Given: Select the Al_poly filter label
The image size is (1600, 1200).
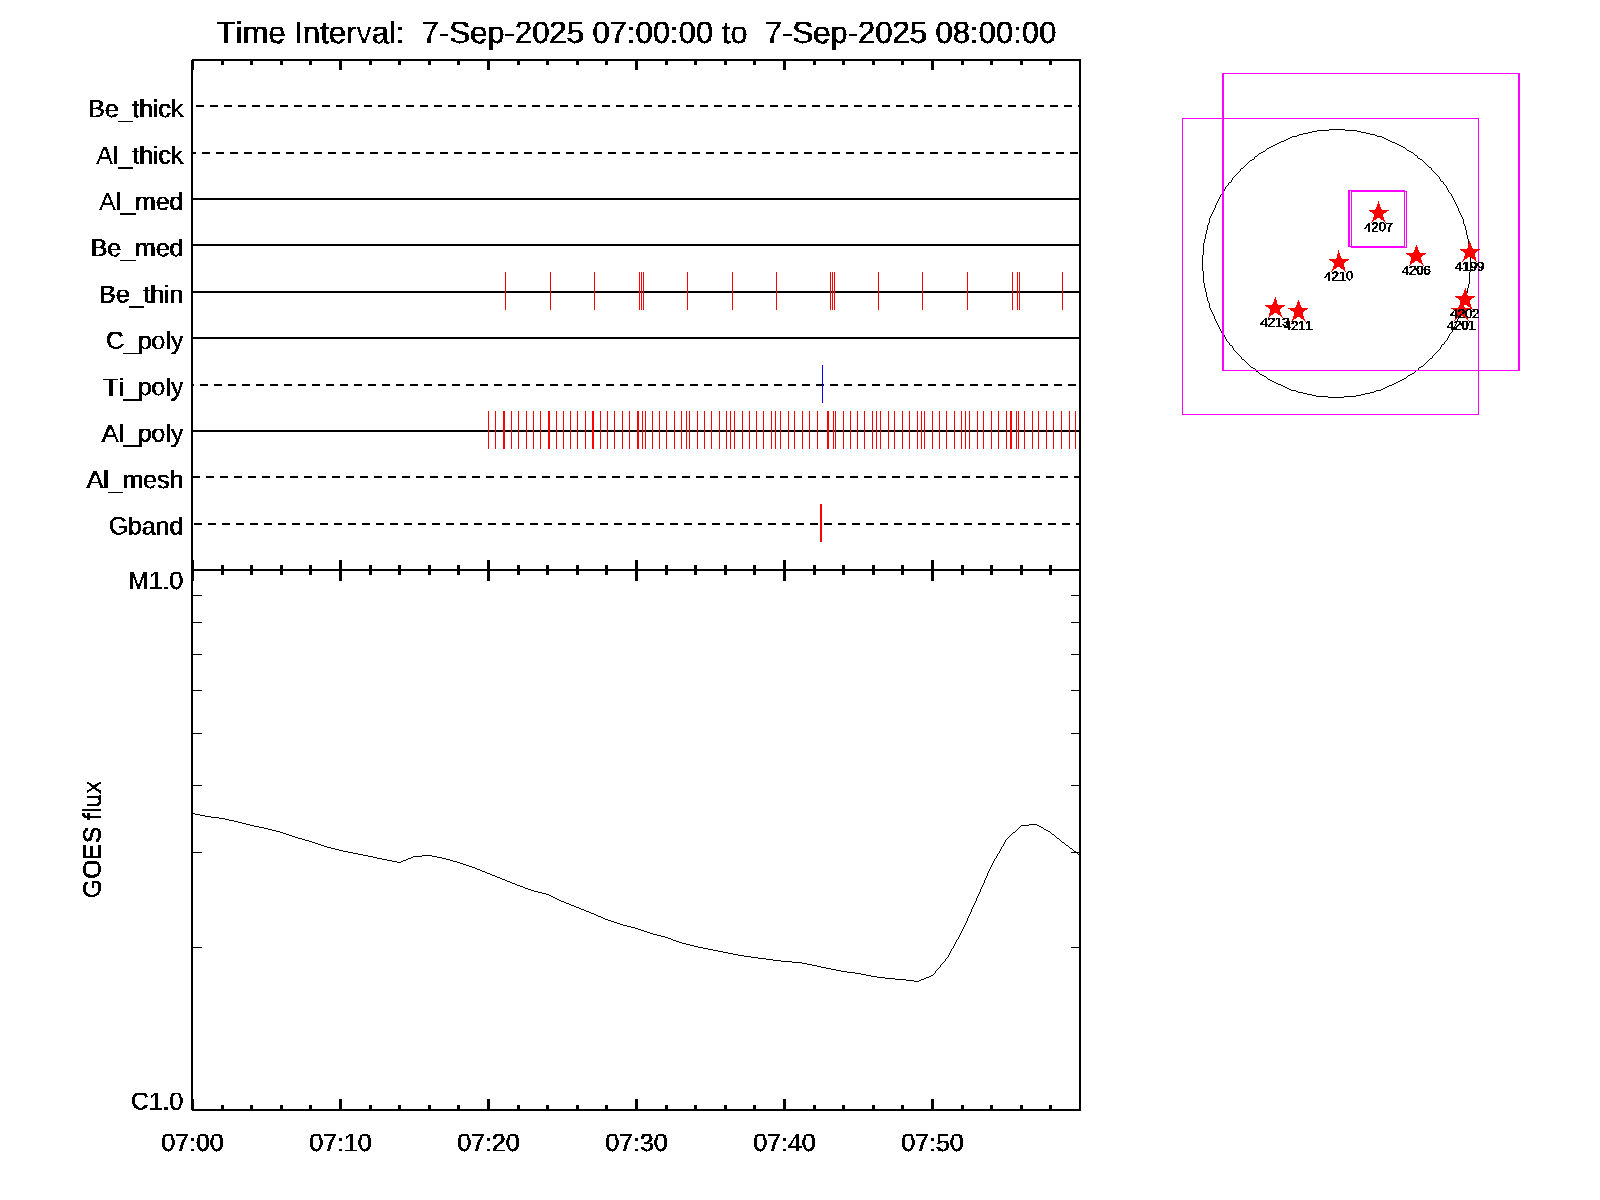Looking at the screenshot, I should point(142,433).
